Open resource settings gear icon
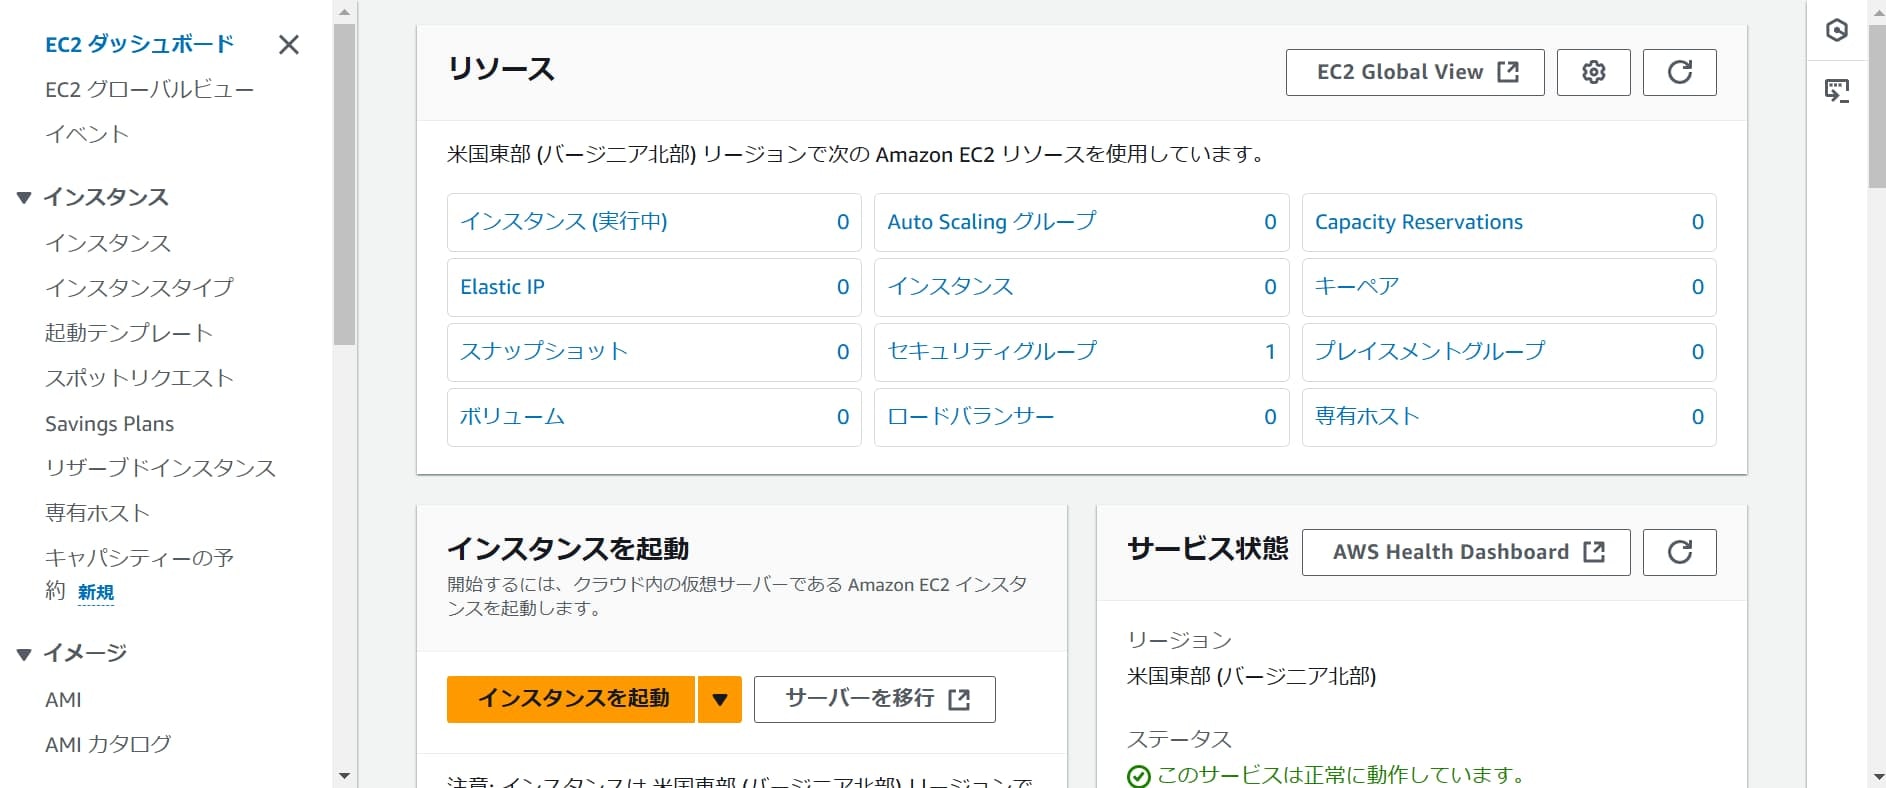Image resolution: width=1886 pixels, height=788 pixels. coord(1594,72)
